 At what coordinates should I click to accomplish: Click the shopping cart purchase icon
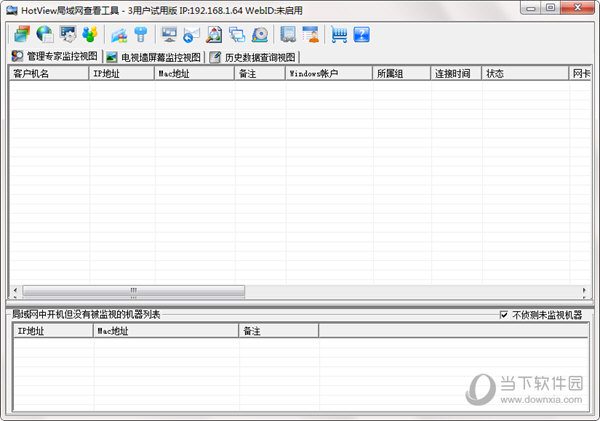[339, 34]
